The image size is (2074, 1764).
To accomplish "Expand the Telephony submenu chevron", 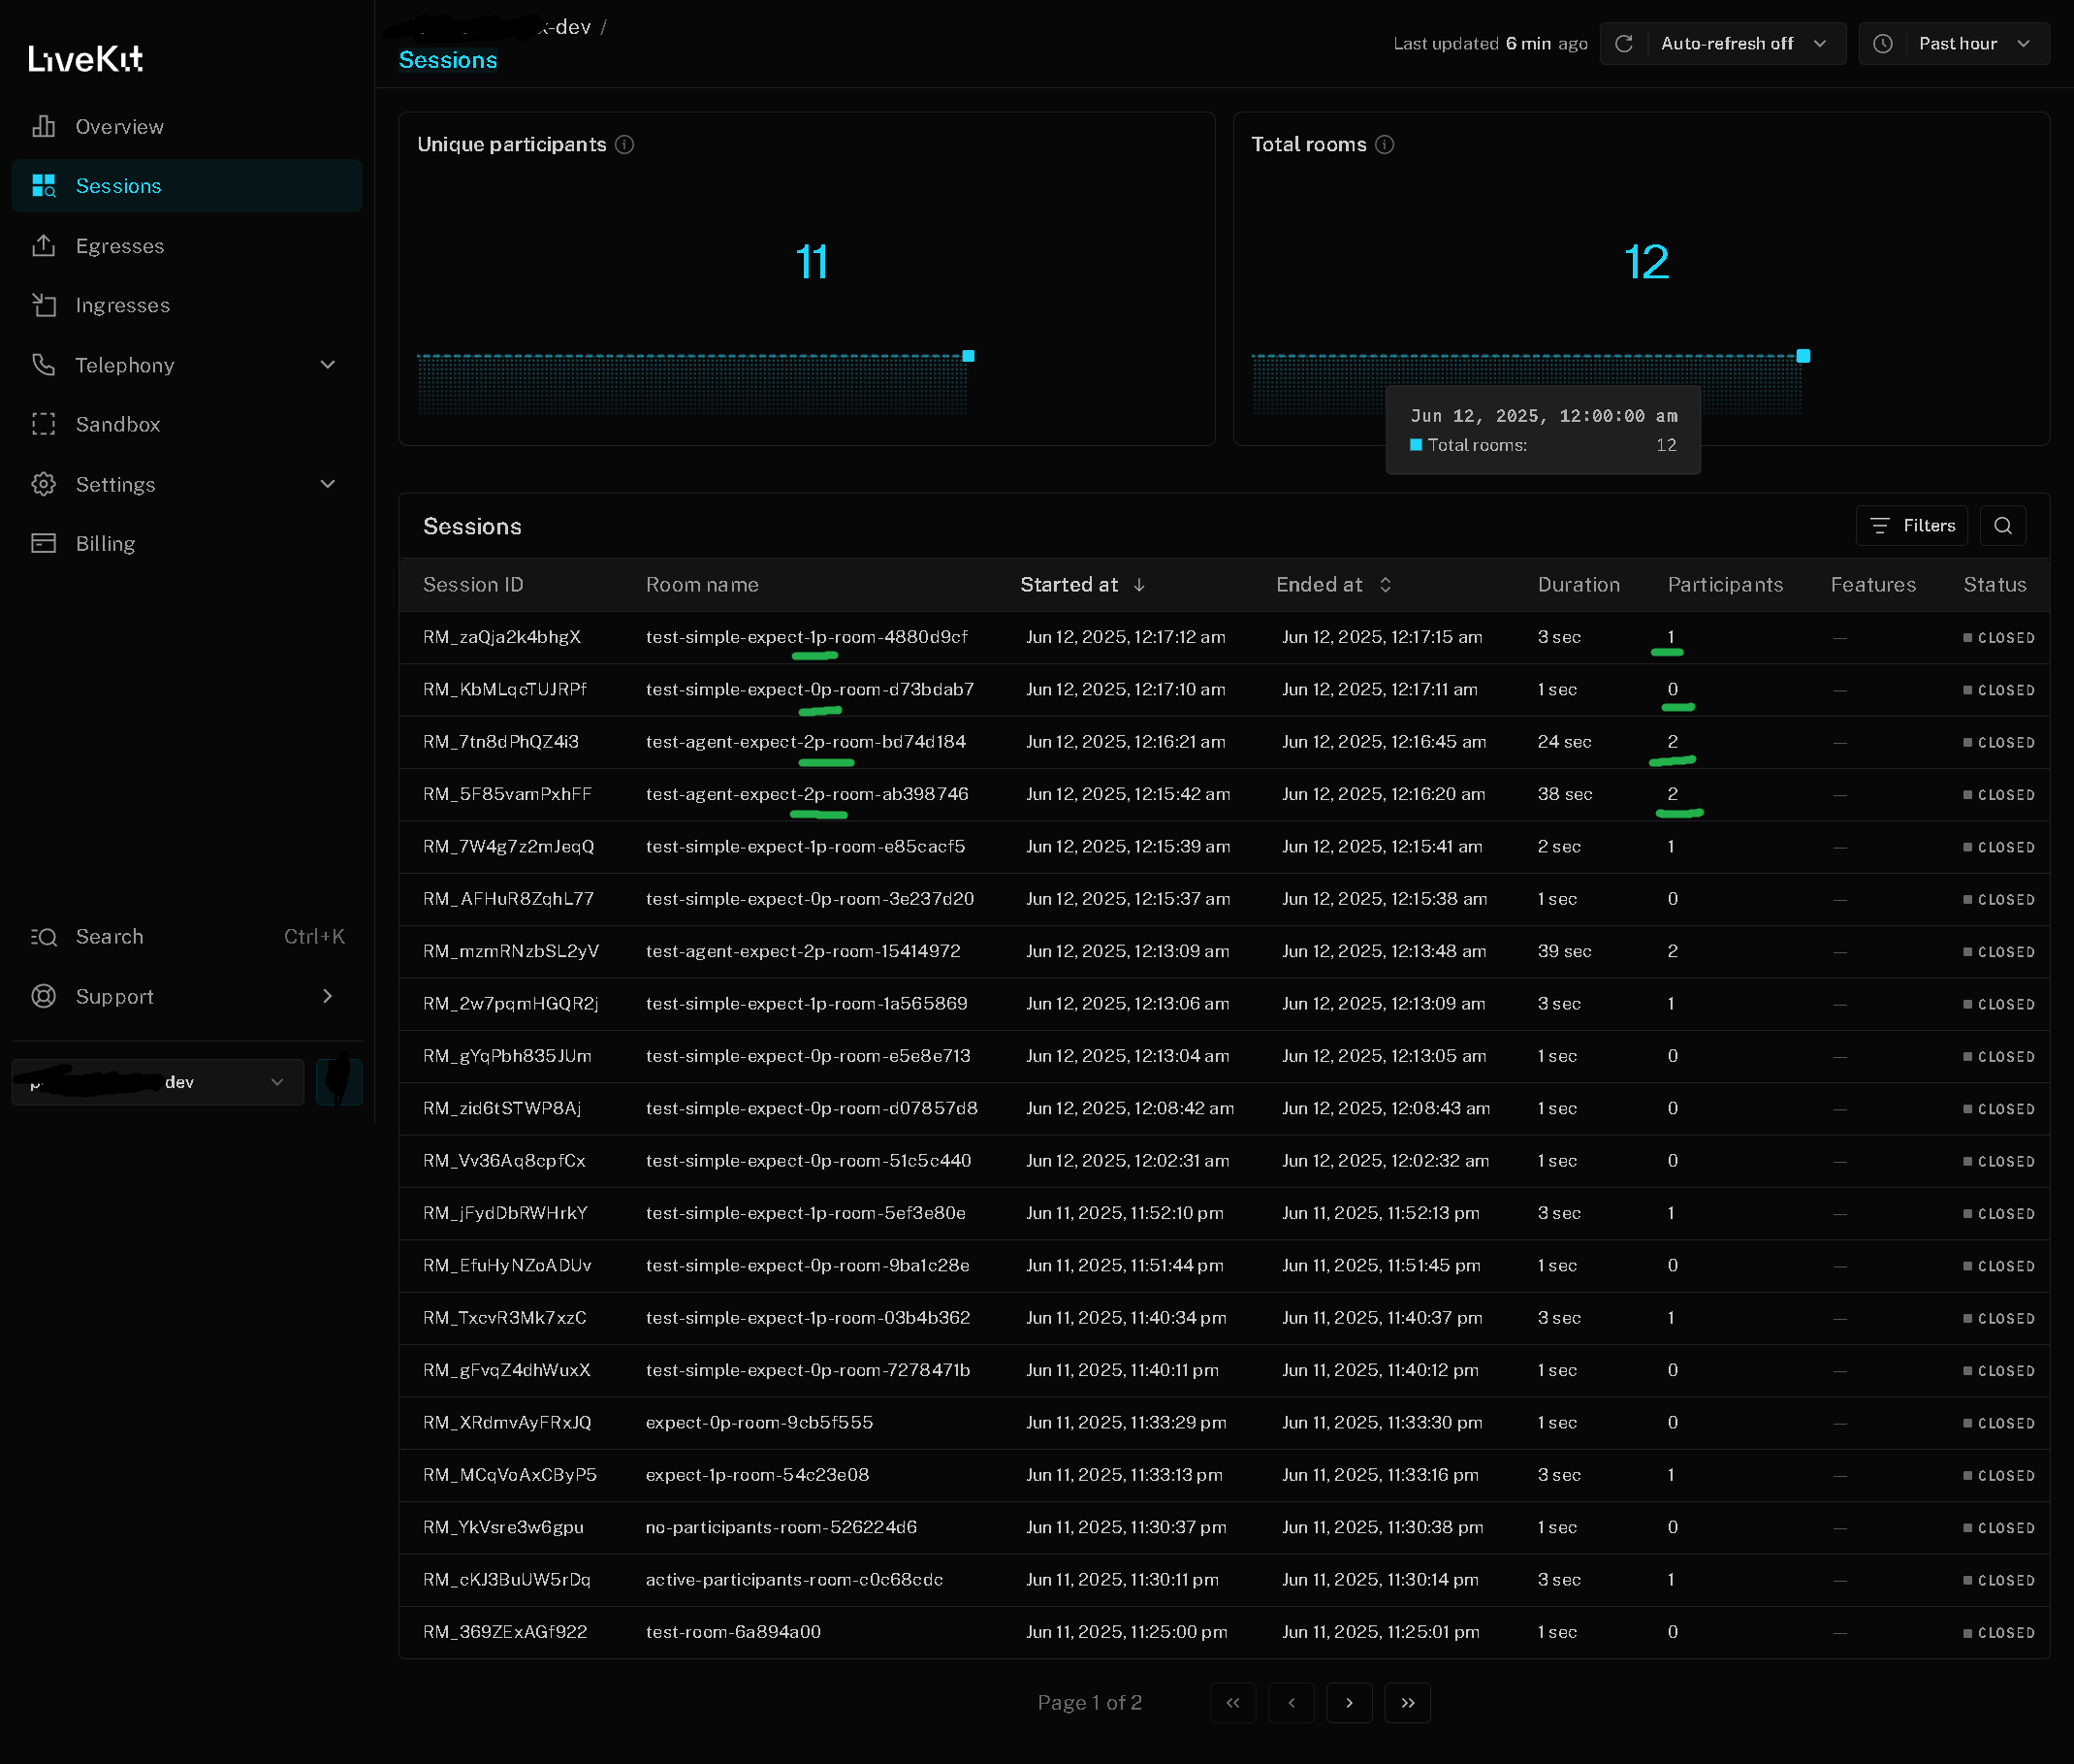I will pyautogui.click(x=327, y=365).
